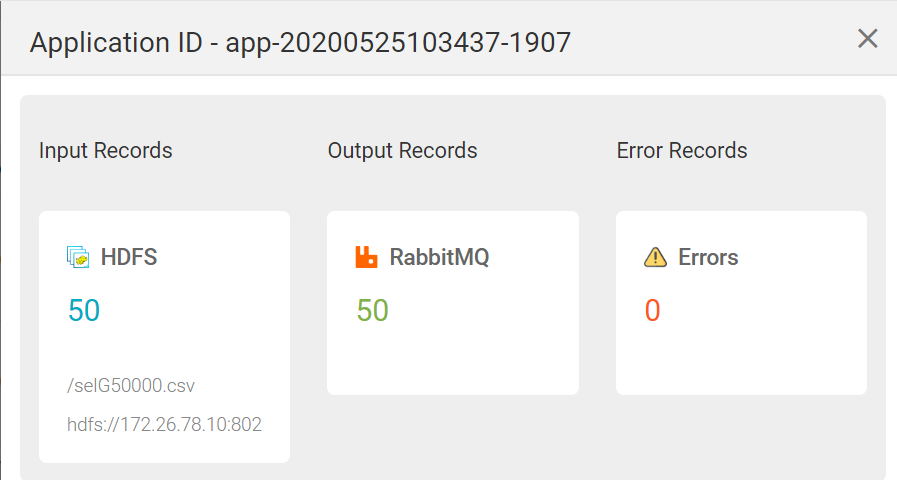
Task: Click the HDFS file stack icon
Action: coord(78,257)
